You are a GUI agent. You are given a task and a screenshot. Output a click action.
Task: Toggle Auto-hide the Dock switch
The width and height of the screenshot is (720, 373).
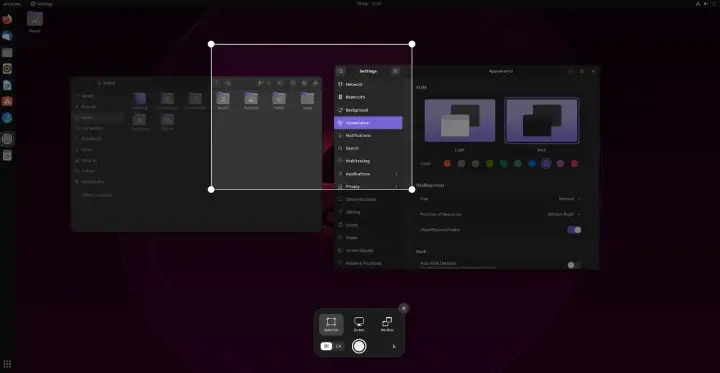pos(574,265)
